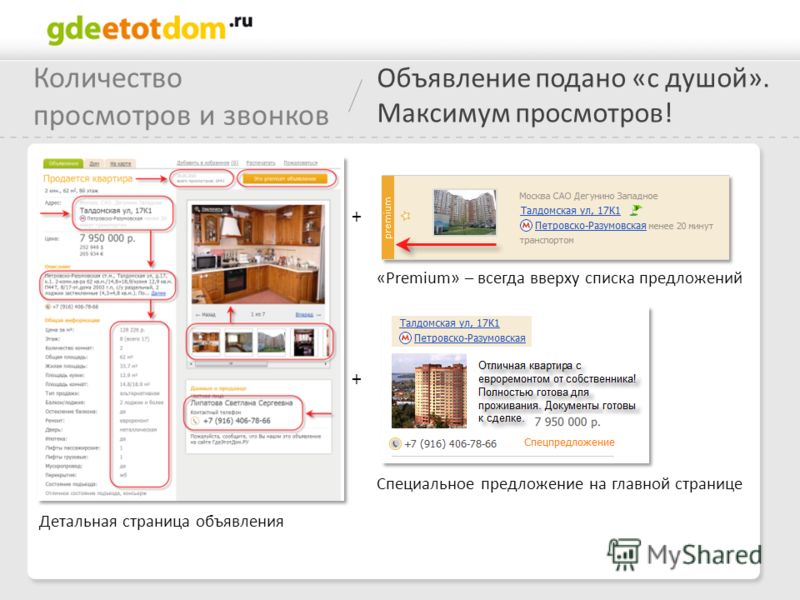Click the orange premium объявление button
The width and height of the screenshot is (800, 600).
[285, 179]
